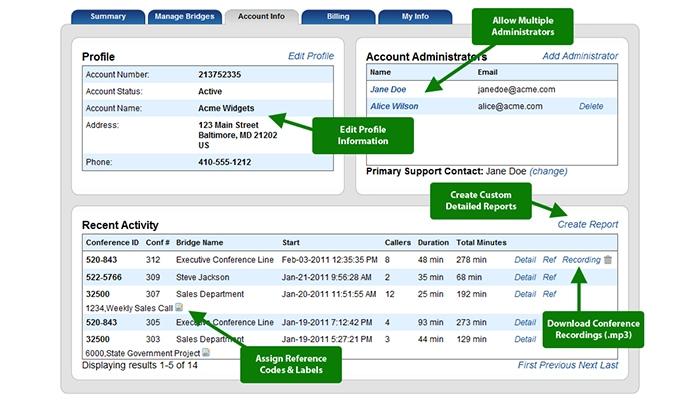The height and width of the screenshot is (400, 700).
Task: Click the Create Report link
Action: [x=588, y=224]
